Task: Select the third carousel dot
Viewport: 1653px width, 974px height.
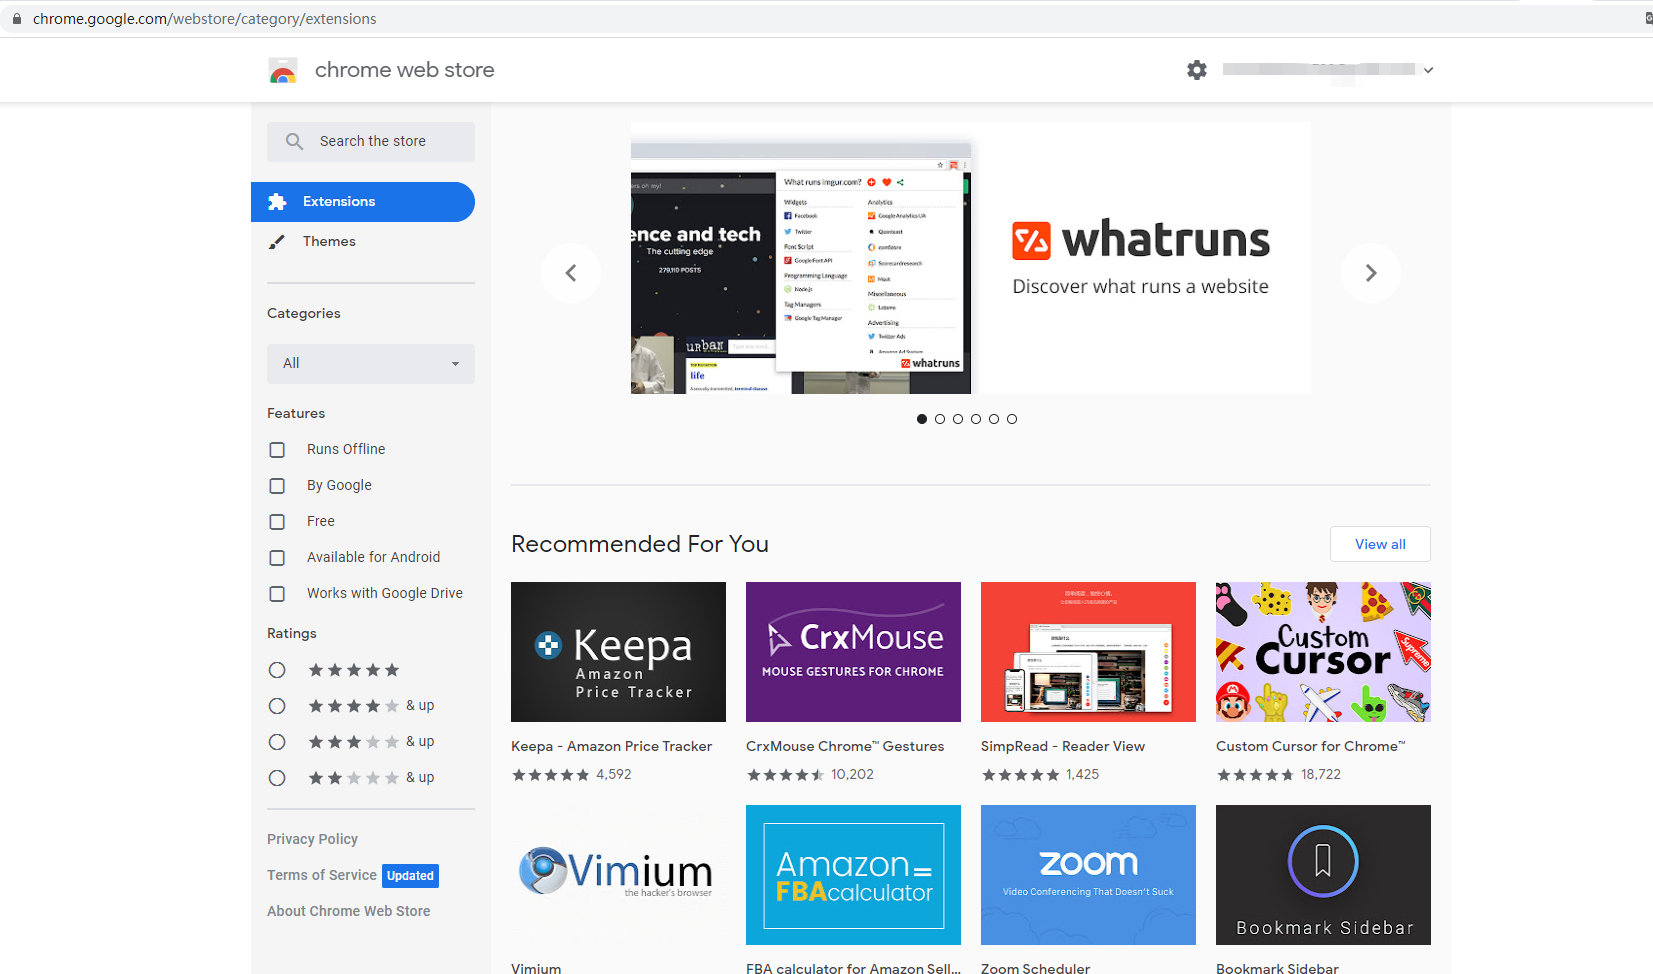Action: pos(958,419)
